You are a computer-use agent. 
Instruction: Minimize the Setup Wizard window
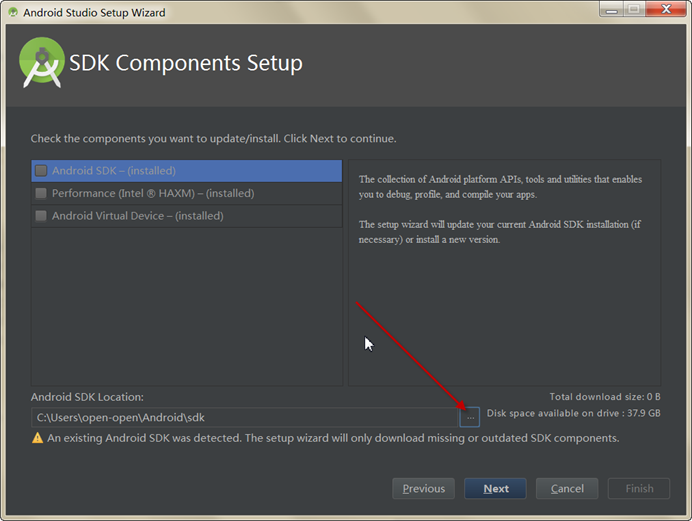[611, 10]
